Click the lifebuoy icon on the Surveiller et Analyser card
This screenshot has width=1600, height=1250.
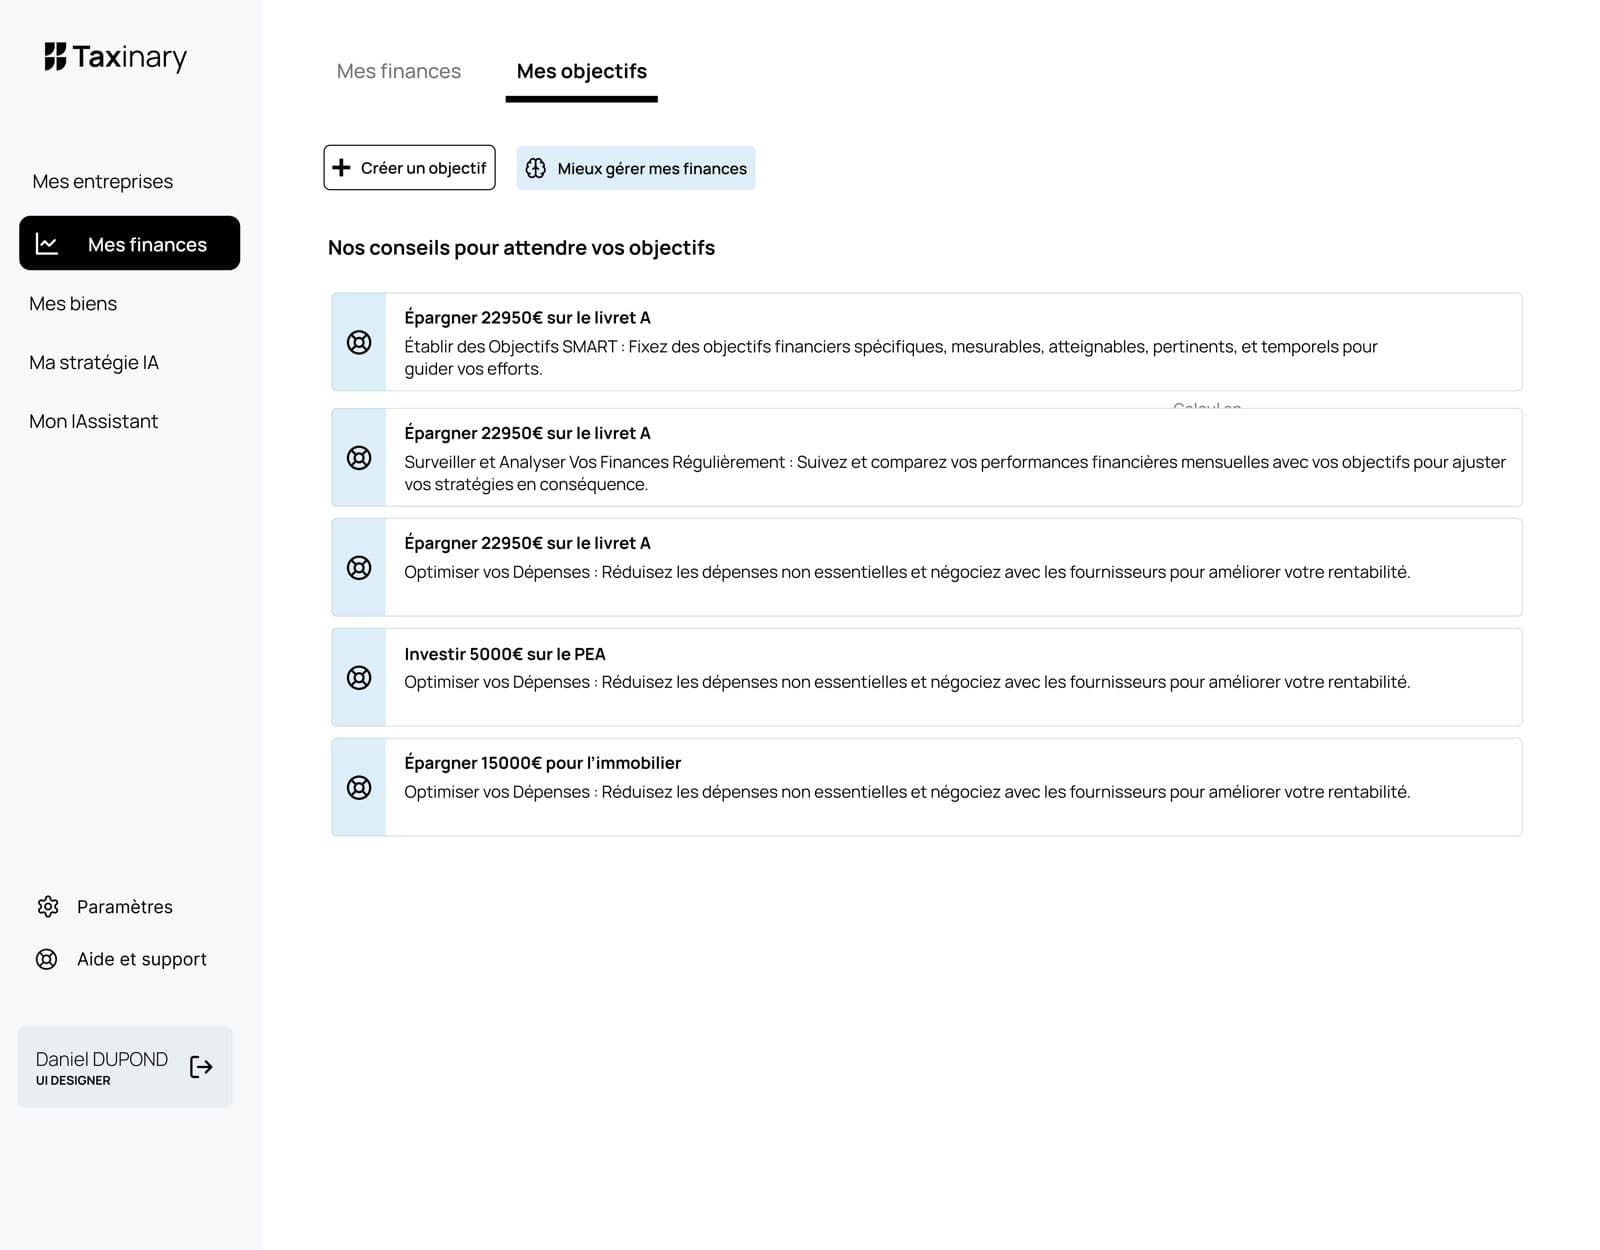[359, 458]
